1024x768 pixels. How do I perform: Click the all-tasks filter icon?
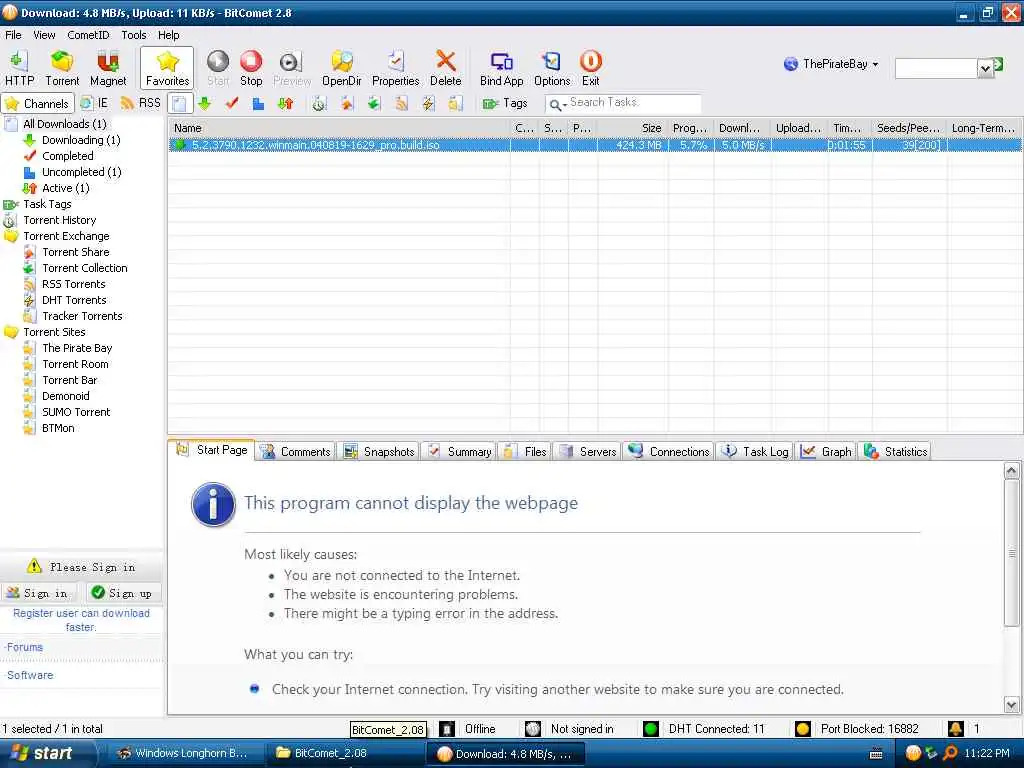click(180, 103)
